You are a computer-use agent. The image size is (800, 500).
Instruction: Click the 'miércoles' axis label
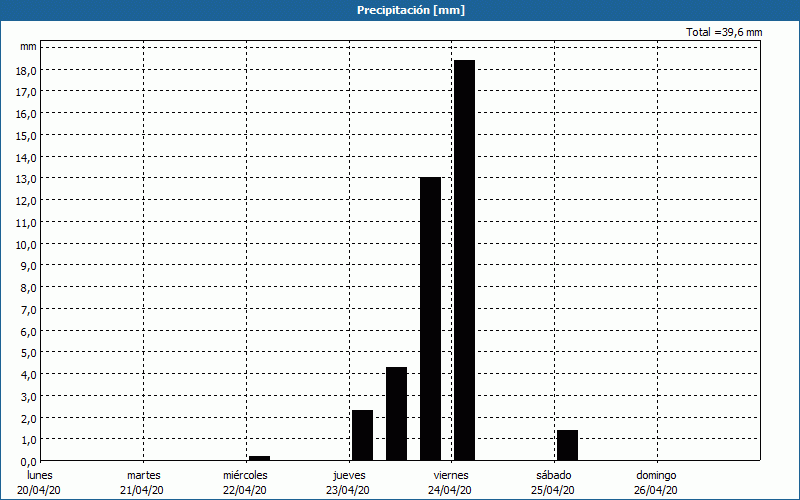click(x=245, y=475)
